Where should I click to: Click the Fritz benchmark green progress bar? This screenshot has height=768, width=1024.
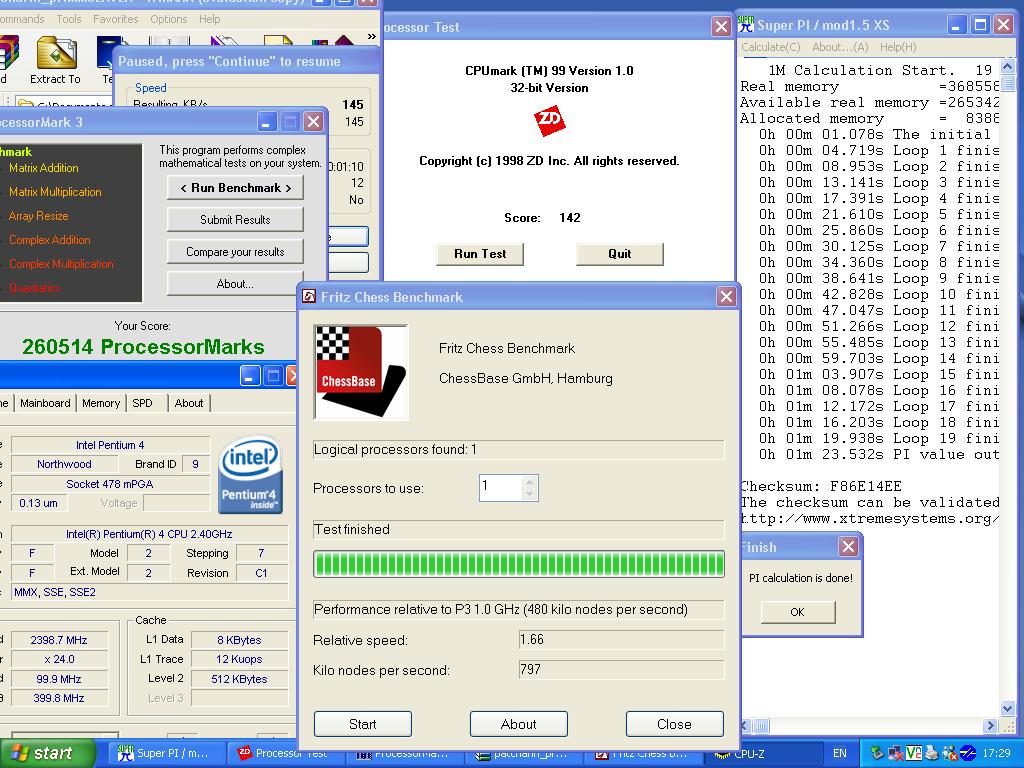coord(519,564)
